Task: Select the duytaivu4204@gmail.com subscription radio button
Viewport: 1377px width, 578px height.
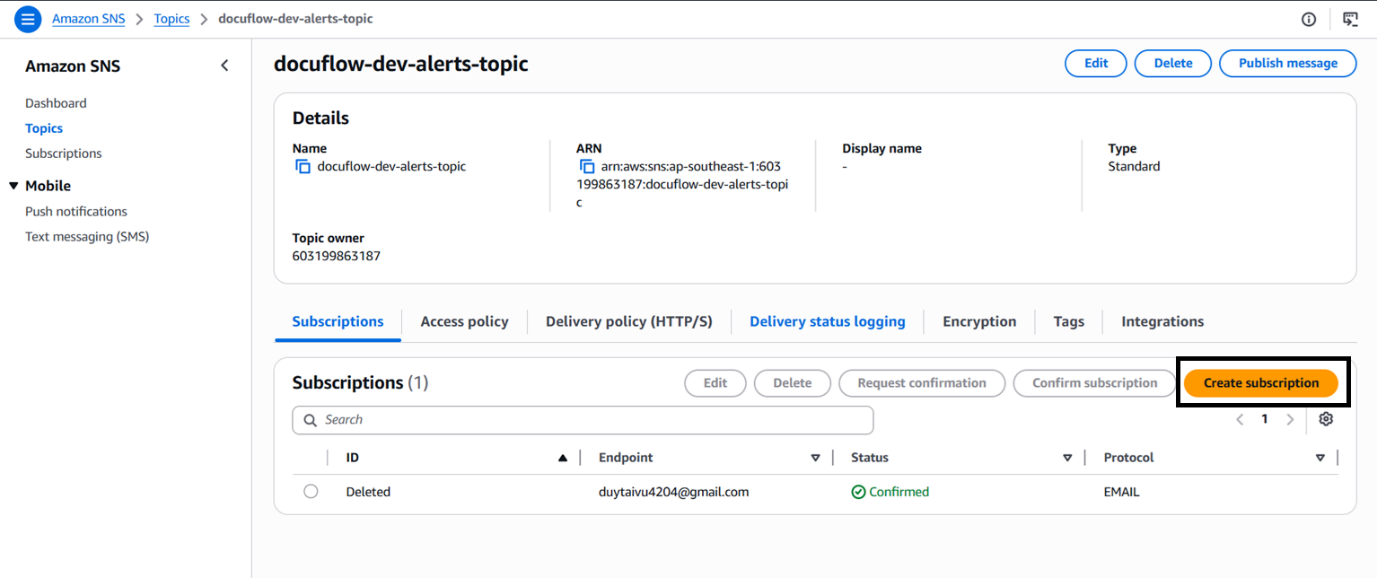Action: tap(311, 492)
